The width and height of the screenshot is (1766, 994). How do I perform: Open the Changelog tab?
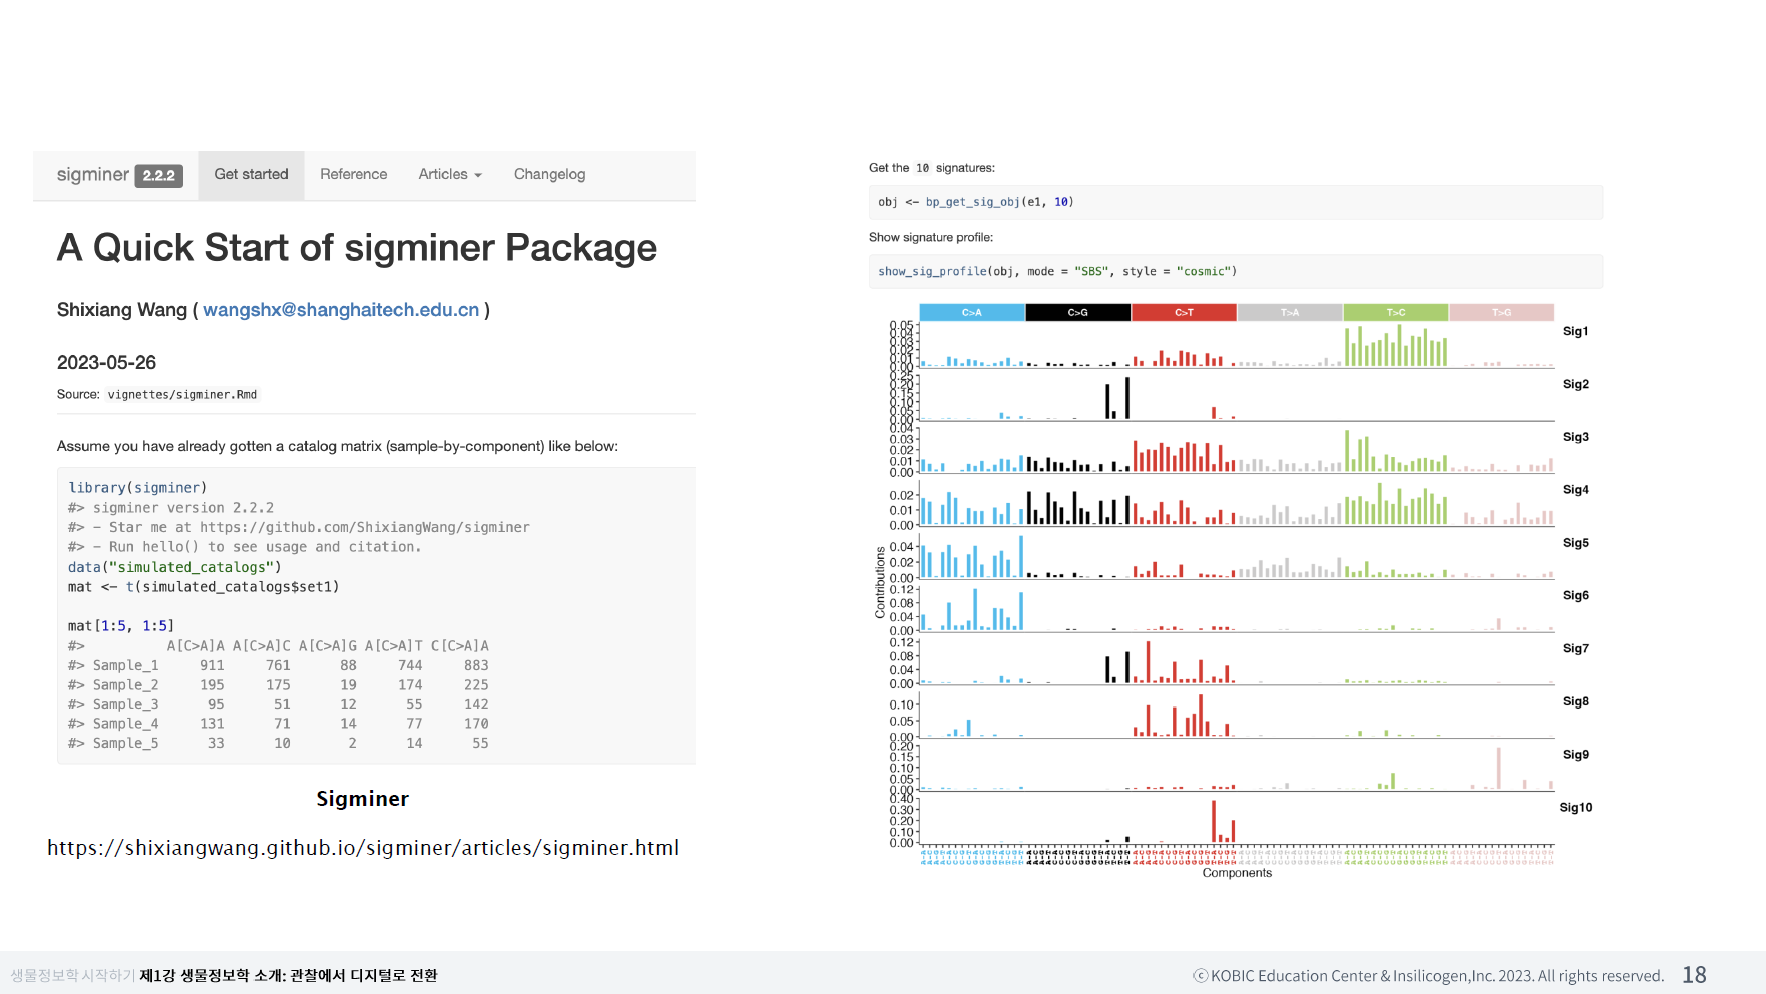(x=549, y=175)
